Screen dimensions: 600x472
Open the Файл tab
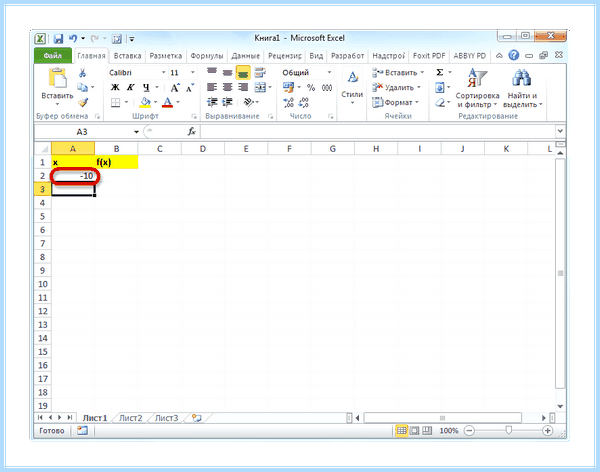click(x=53, y=56)
